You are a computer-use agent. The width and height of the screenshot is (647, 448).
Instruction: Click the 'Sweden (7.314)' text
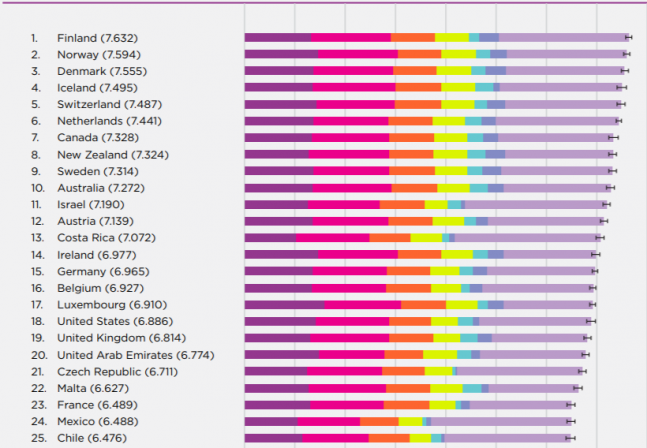pyautogui.click(x=98, y=171)
